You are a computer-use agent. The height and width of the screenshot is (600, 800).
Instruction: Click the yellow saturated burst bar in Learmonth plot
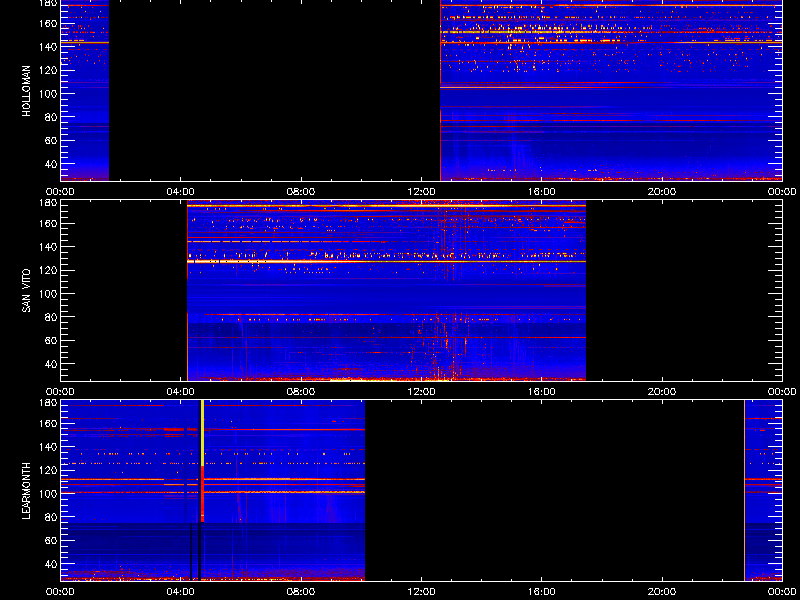click(203, 433)
